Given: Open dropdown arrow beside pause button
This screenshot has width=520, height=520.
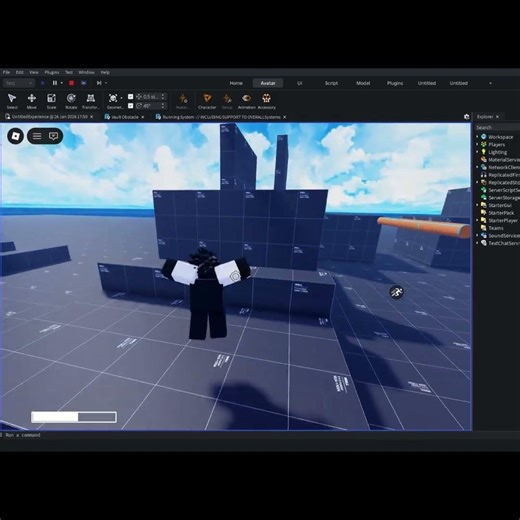Looking at the screenshot, I should (x=62, y=83).
